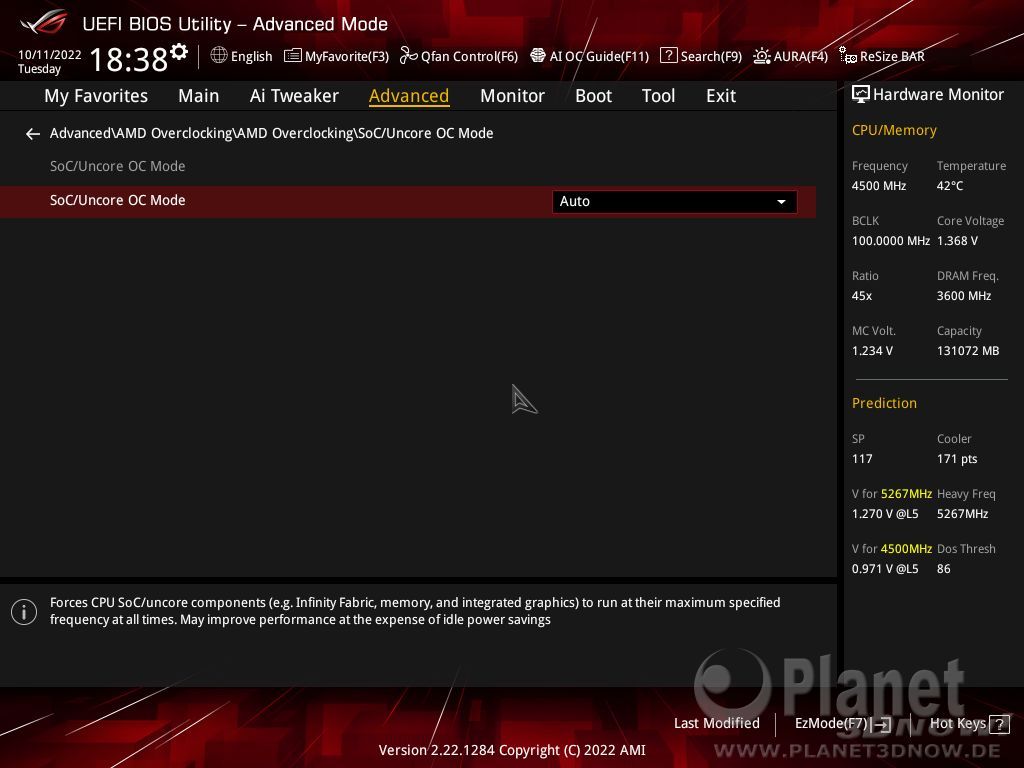Screen dimensions: 1024x768
Task: Click the 0.971 V @L5 value
Action: (885, 569)
